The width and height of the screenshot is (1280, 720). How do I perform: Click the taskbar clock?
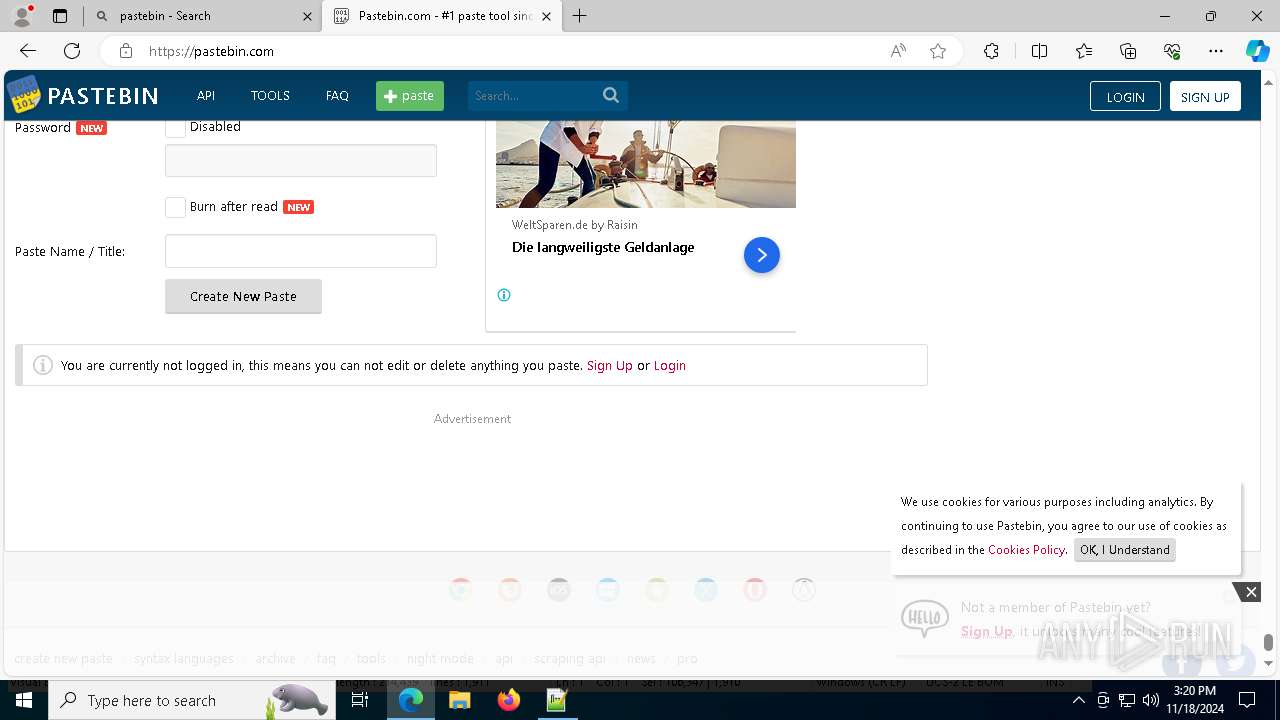[x=1195, y=700]
